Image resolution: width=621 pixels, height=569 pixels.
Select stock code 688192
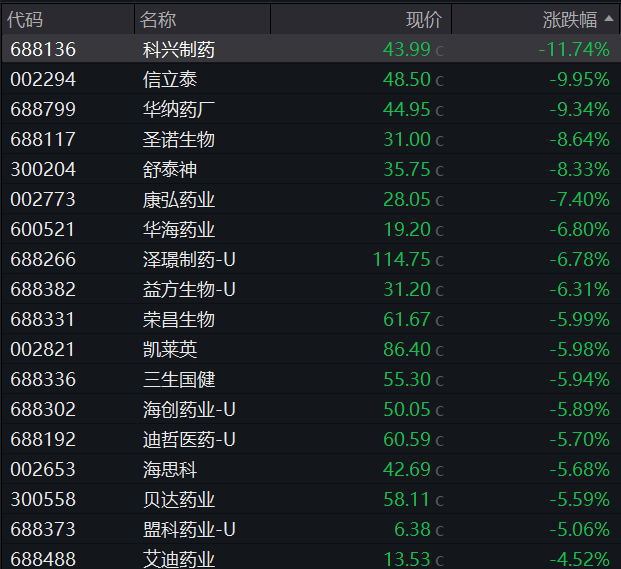[43, 440]
